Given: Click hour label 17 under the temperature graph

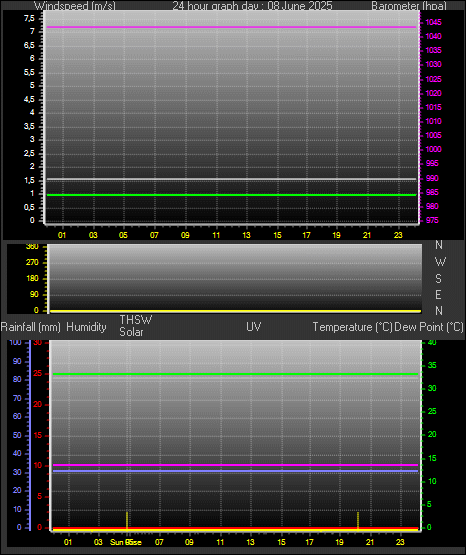Looking at the screenshot, I should (310, 542).
